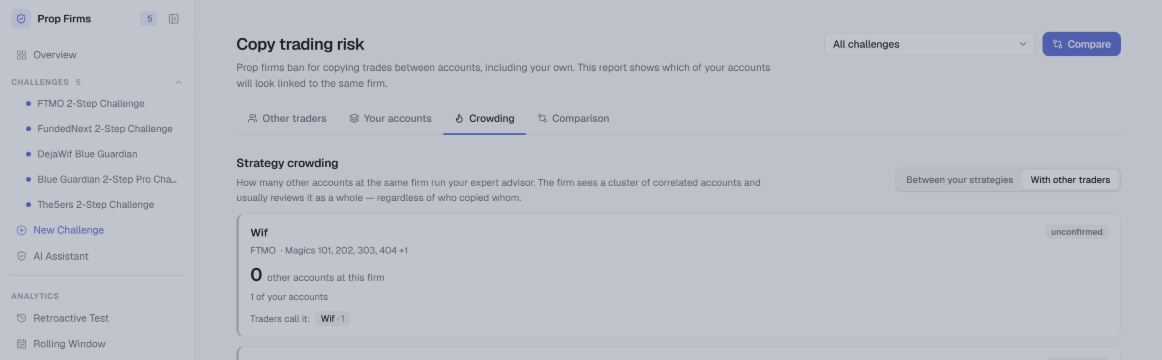Click the Rolling Window calendar icon
The width and height of the screenshot is (1162, 360).
[21, 344]
